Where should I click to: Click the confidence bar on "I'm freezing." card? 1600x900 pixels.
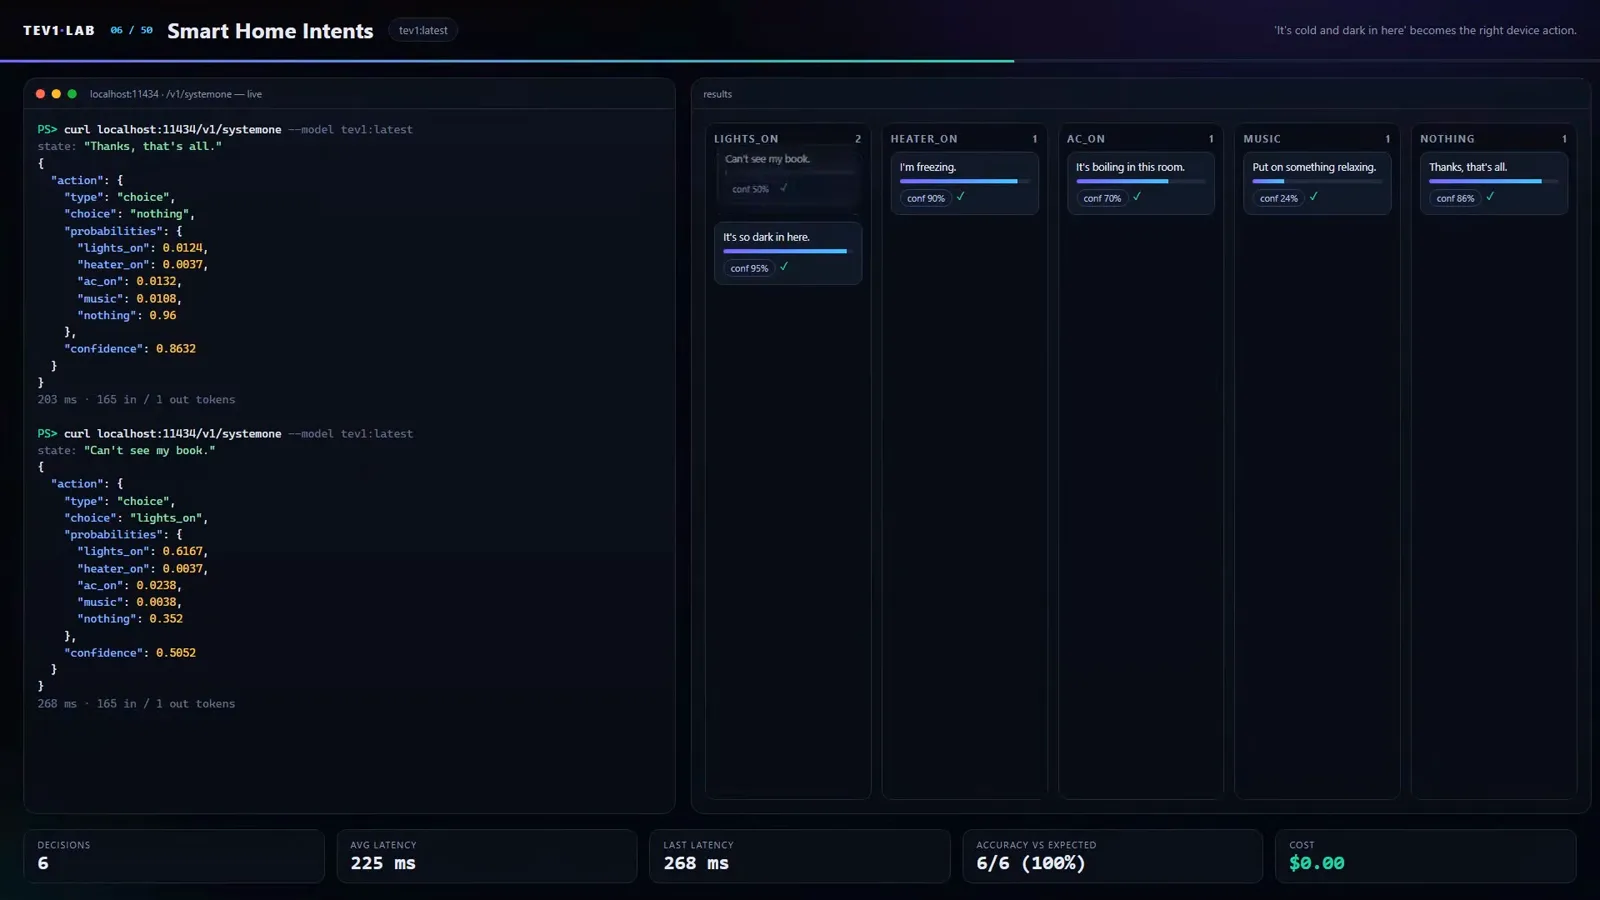[964, 181]
